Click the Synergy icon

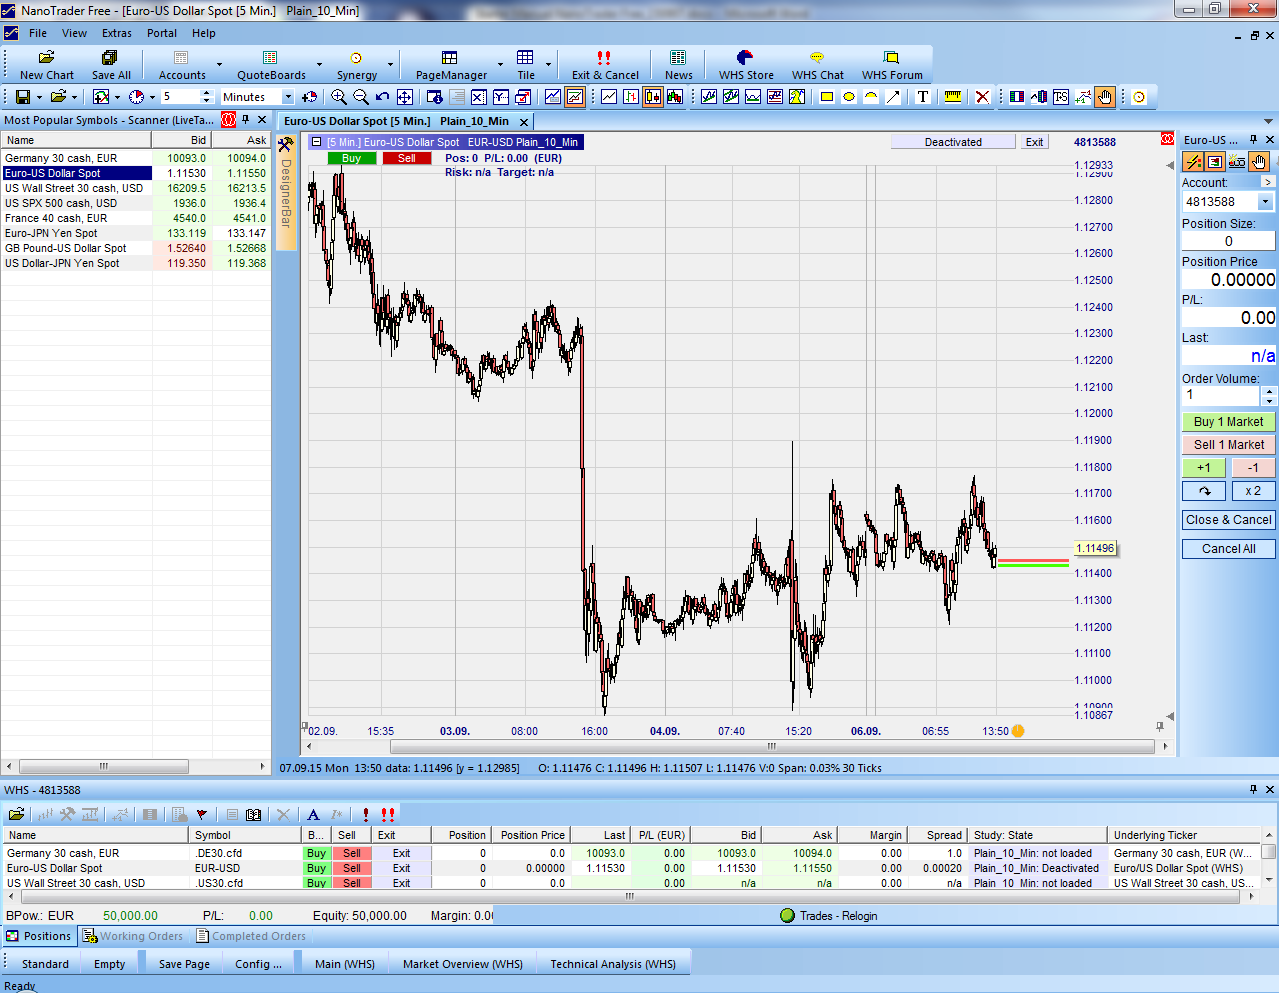point(357,65)
